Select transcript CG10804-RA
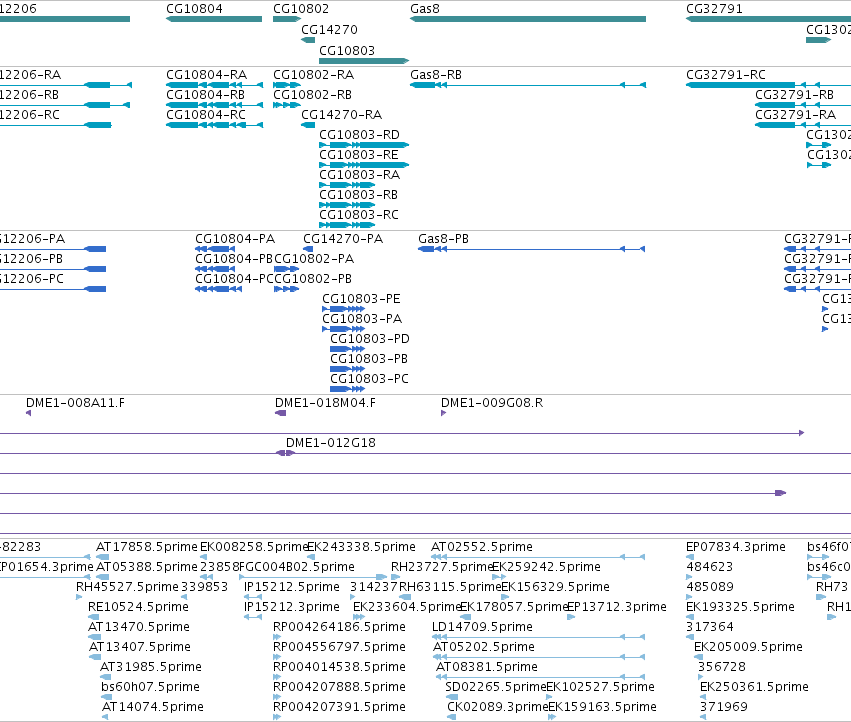The height and width of the screenshot is (722, 851). [214, 85]
